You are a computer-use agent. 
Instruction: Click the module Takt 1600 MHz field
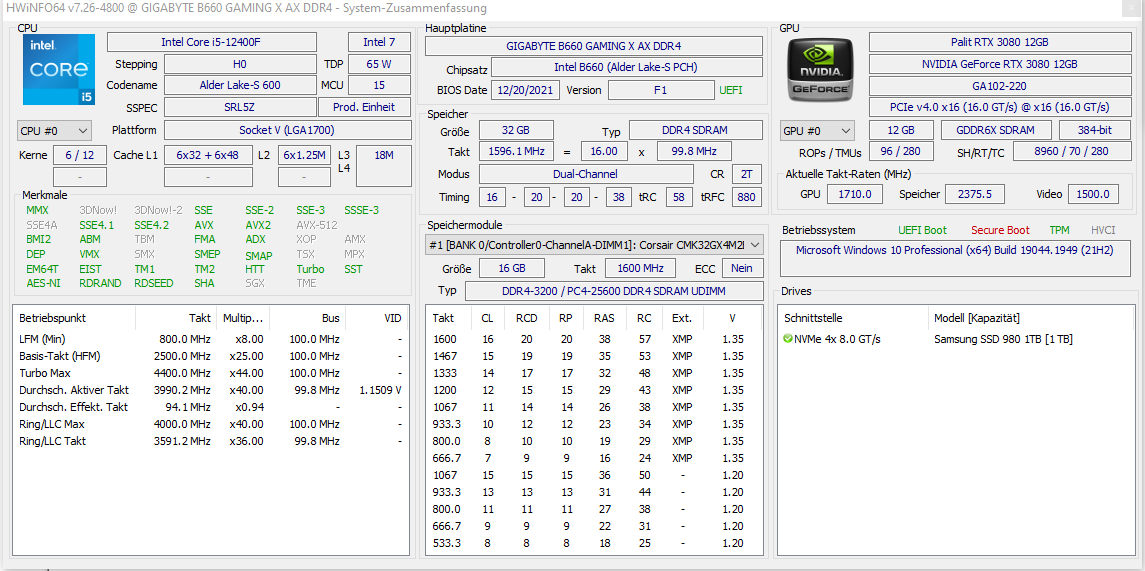(x=640, y=268)
